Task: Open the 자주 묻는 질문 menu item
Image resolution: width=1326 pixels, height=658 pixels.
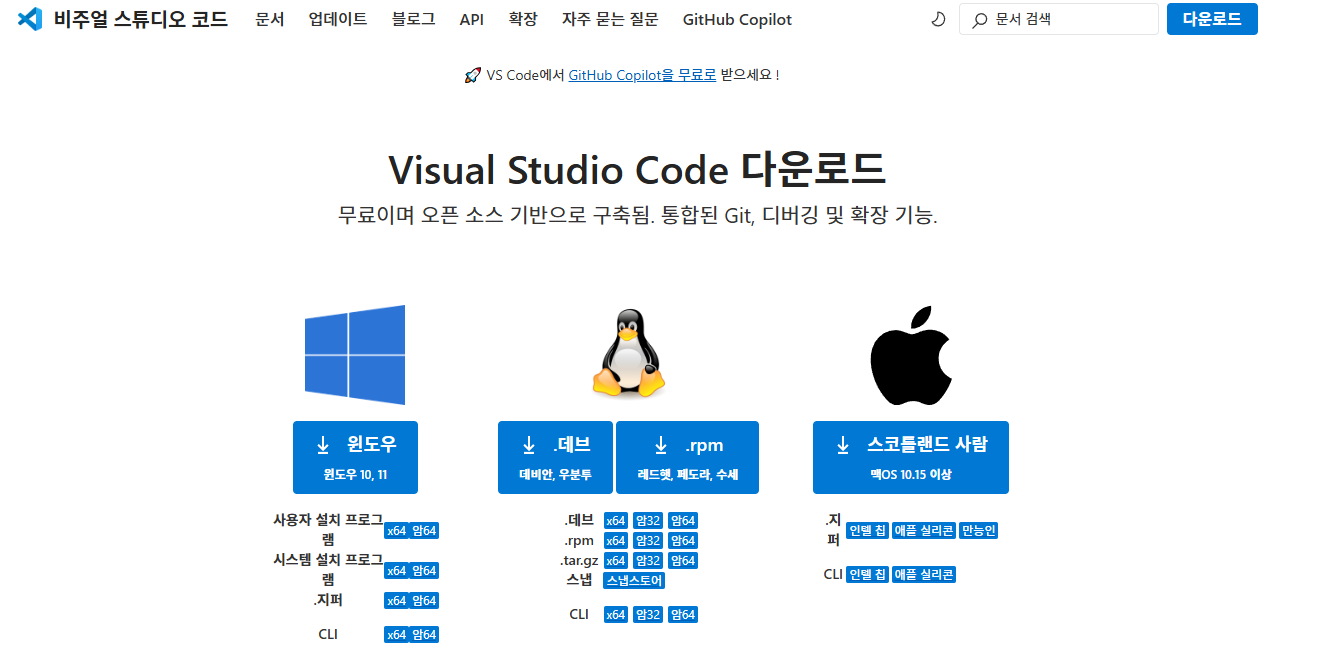Action: [x=610, y=19]
